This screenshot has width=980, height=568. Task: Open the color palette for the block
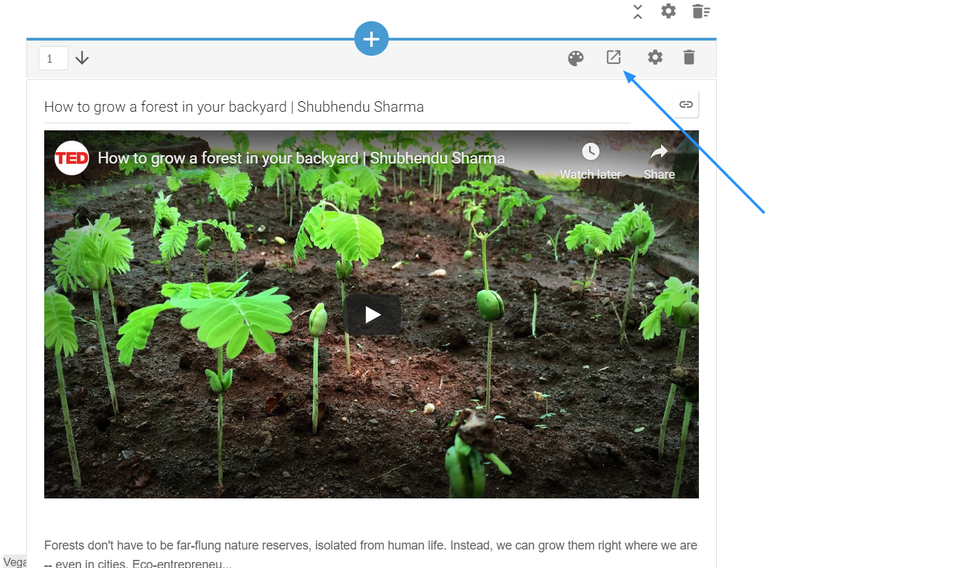click(x=575, y=58)
